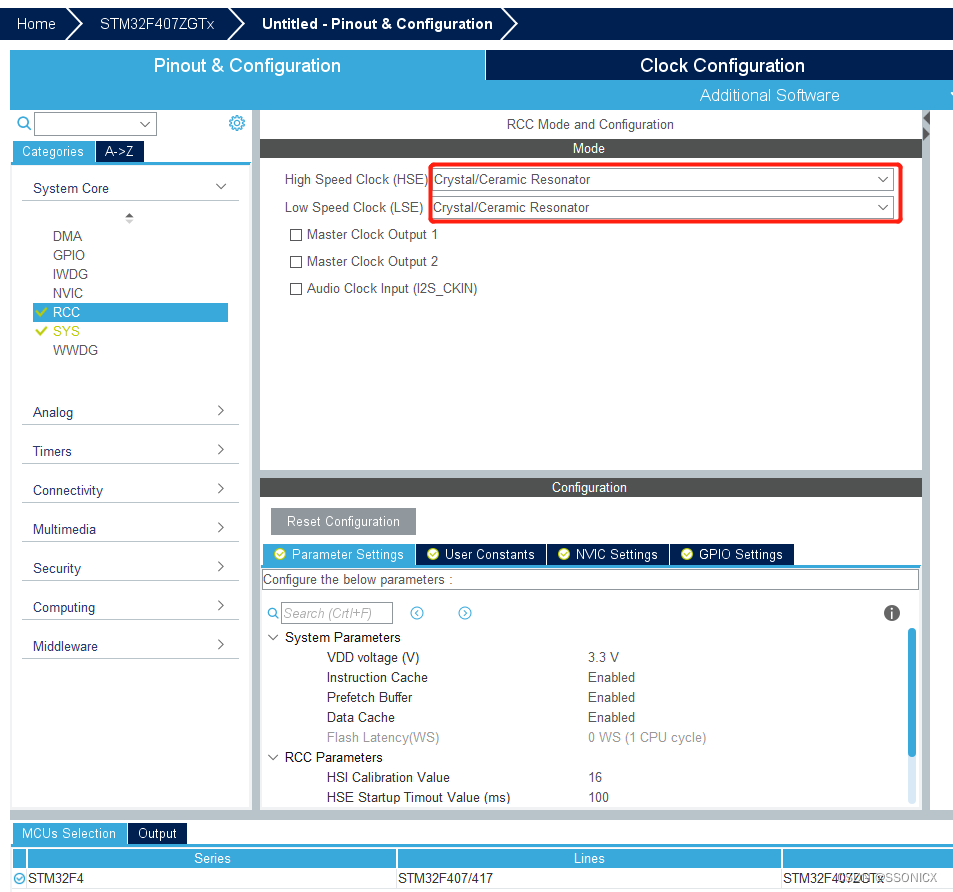Click collapse panel arrows at top right
Viewport: 953px width, 892px height.
click(x=926, y=126)
